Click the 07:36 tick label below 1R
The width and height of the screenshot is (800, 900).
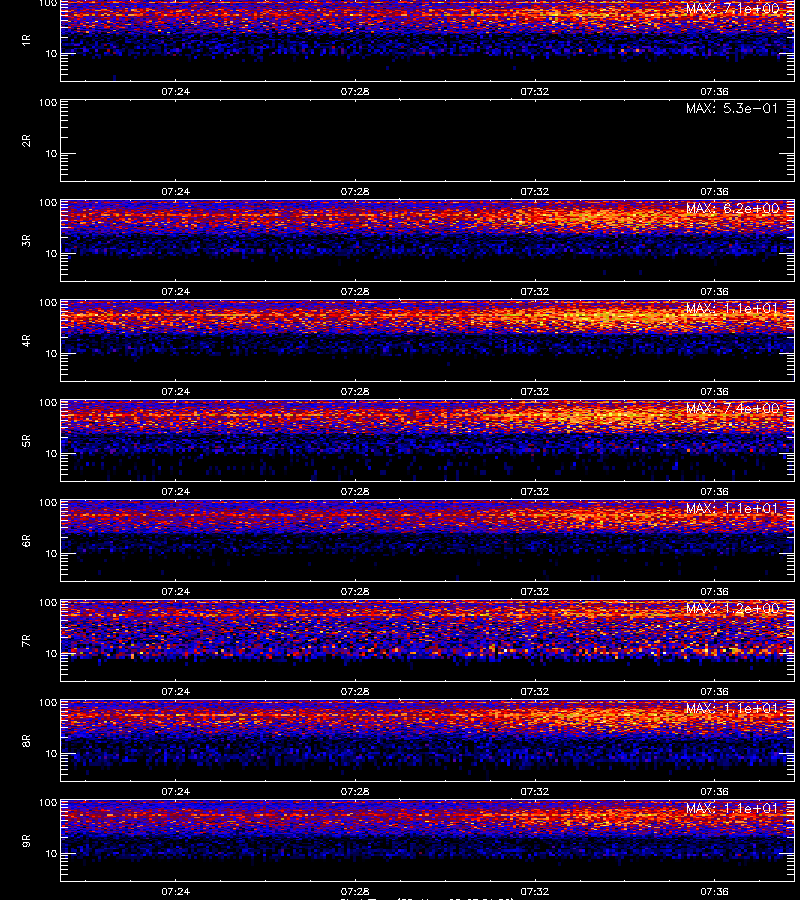click(714, 91)
